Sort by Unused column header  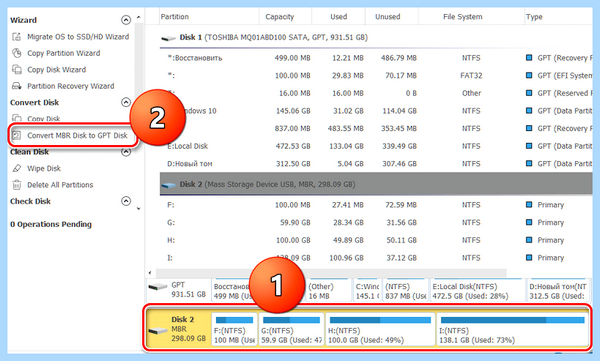click(x=388, y=17)
